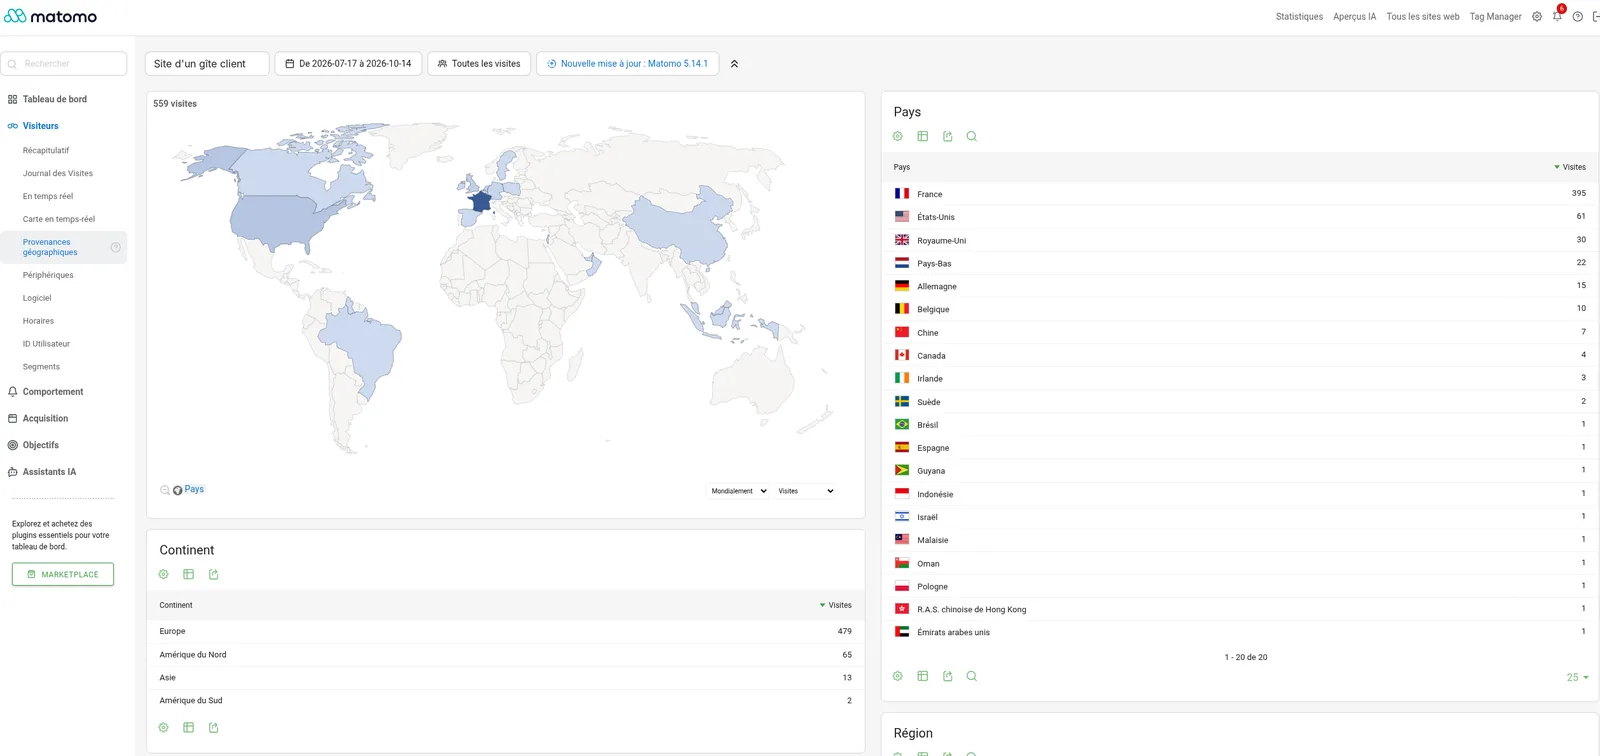Open Continent report settings cog below title

[x=164, y=574]
